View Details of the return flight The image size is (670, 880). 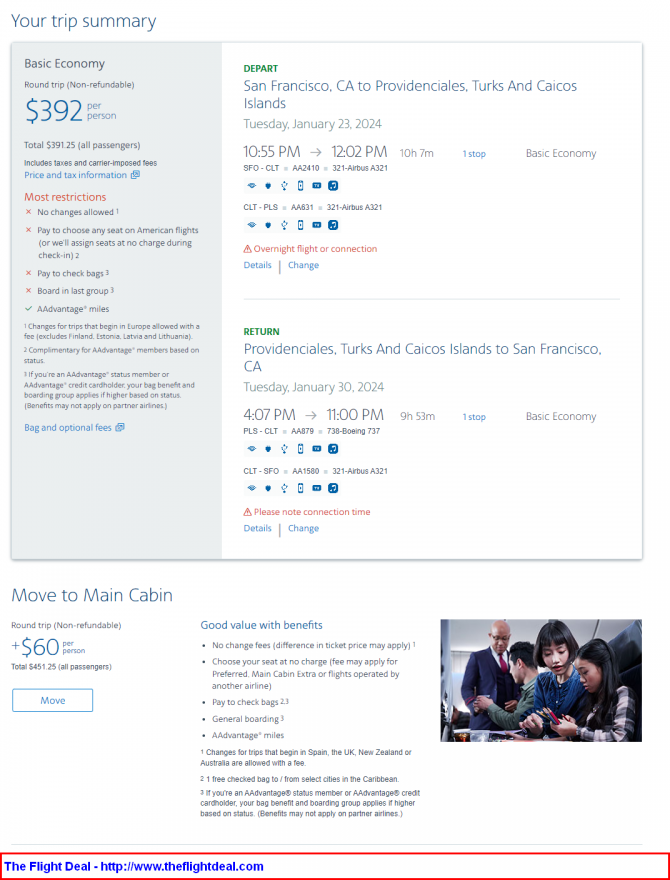click(258, 528)
